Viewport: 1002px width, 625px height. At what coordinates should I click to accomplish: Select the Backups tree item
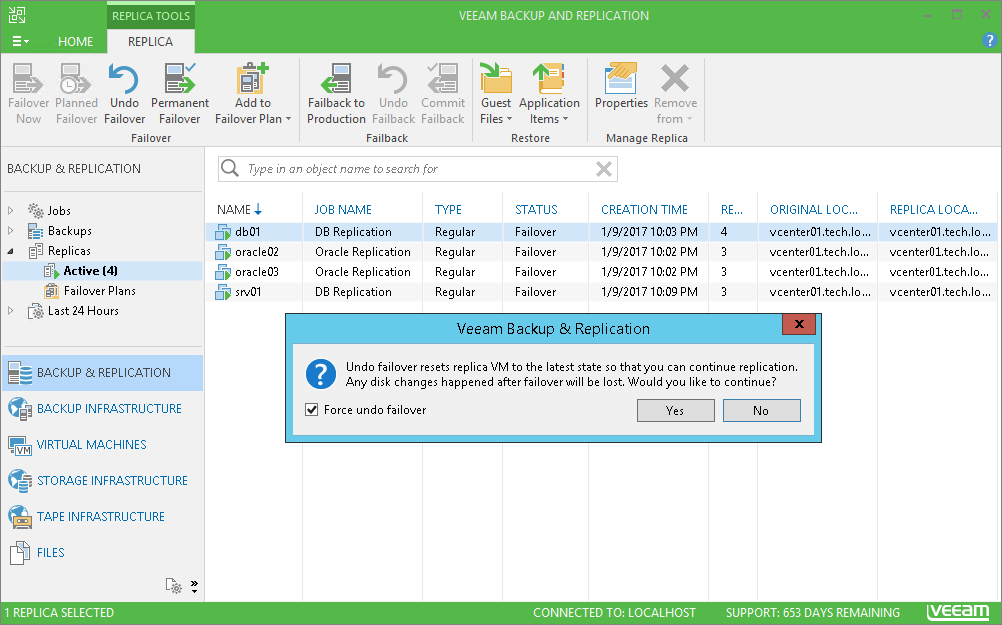pos(70,231)
